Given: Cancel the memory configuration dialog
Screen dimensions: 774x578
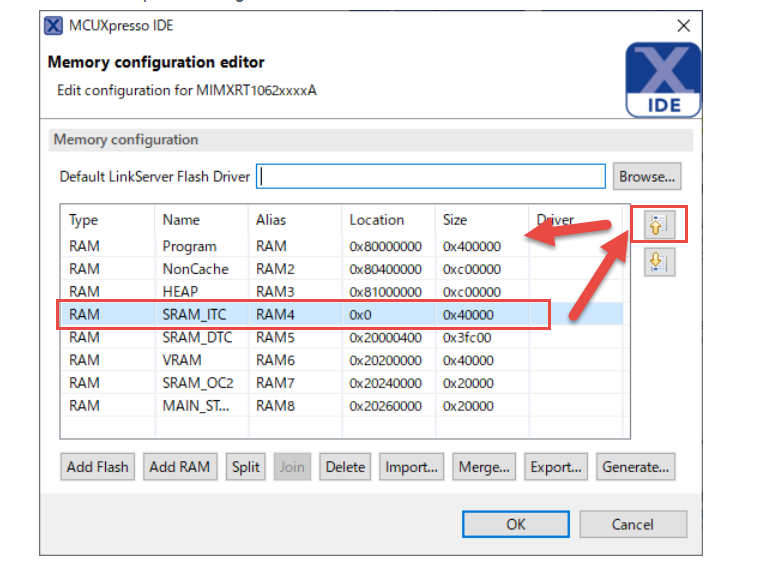Looking at the screenshot, I should click(x=633, y=524).
